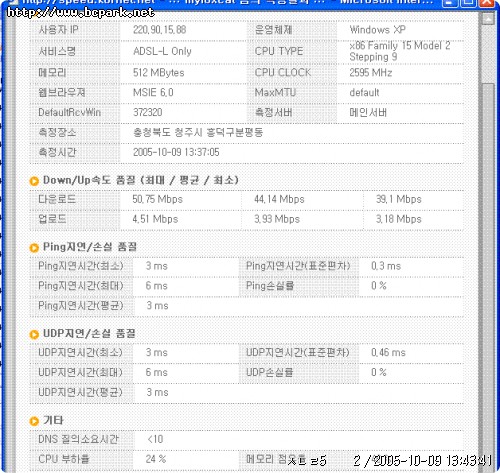Select the ADSL-L Only service name

tap(162, 51)
